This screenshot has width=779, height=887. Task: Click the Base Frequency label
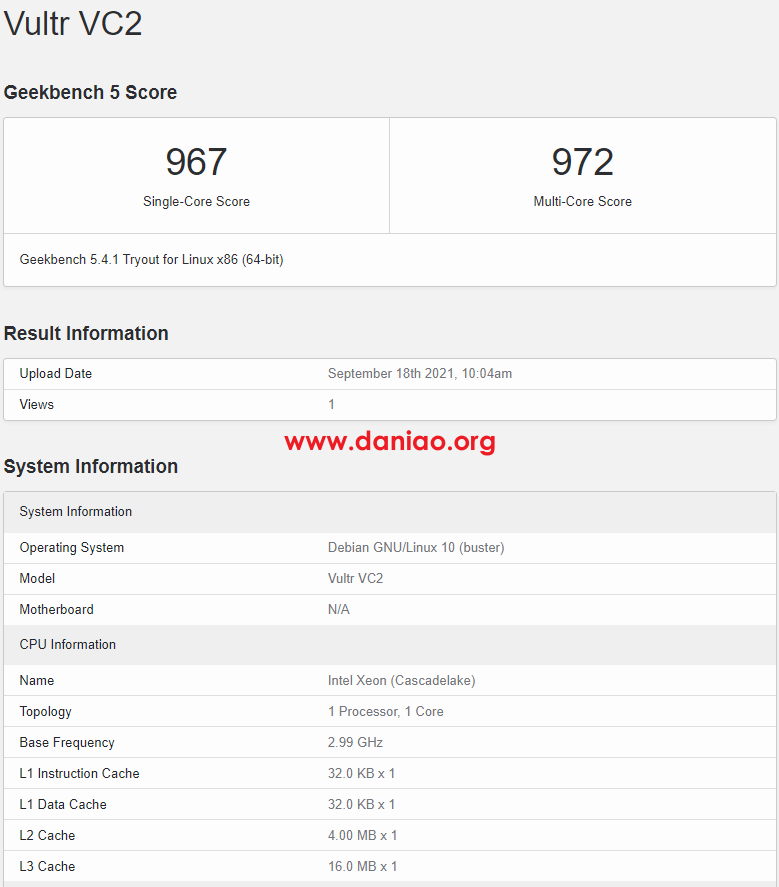(x=67, y=742)
